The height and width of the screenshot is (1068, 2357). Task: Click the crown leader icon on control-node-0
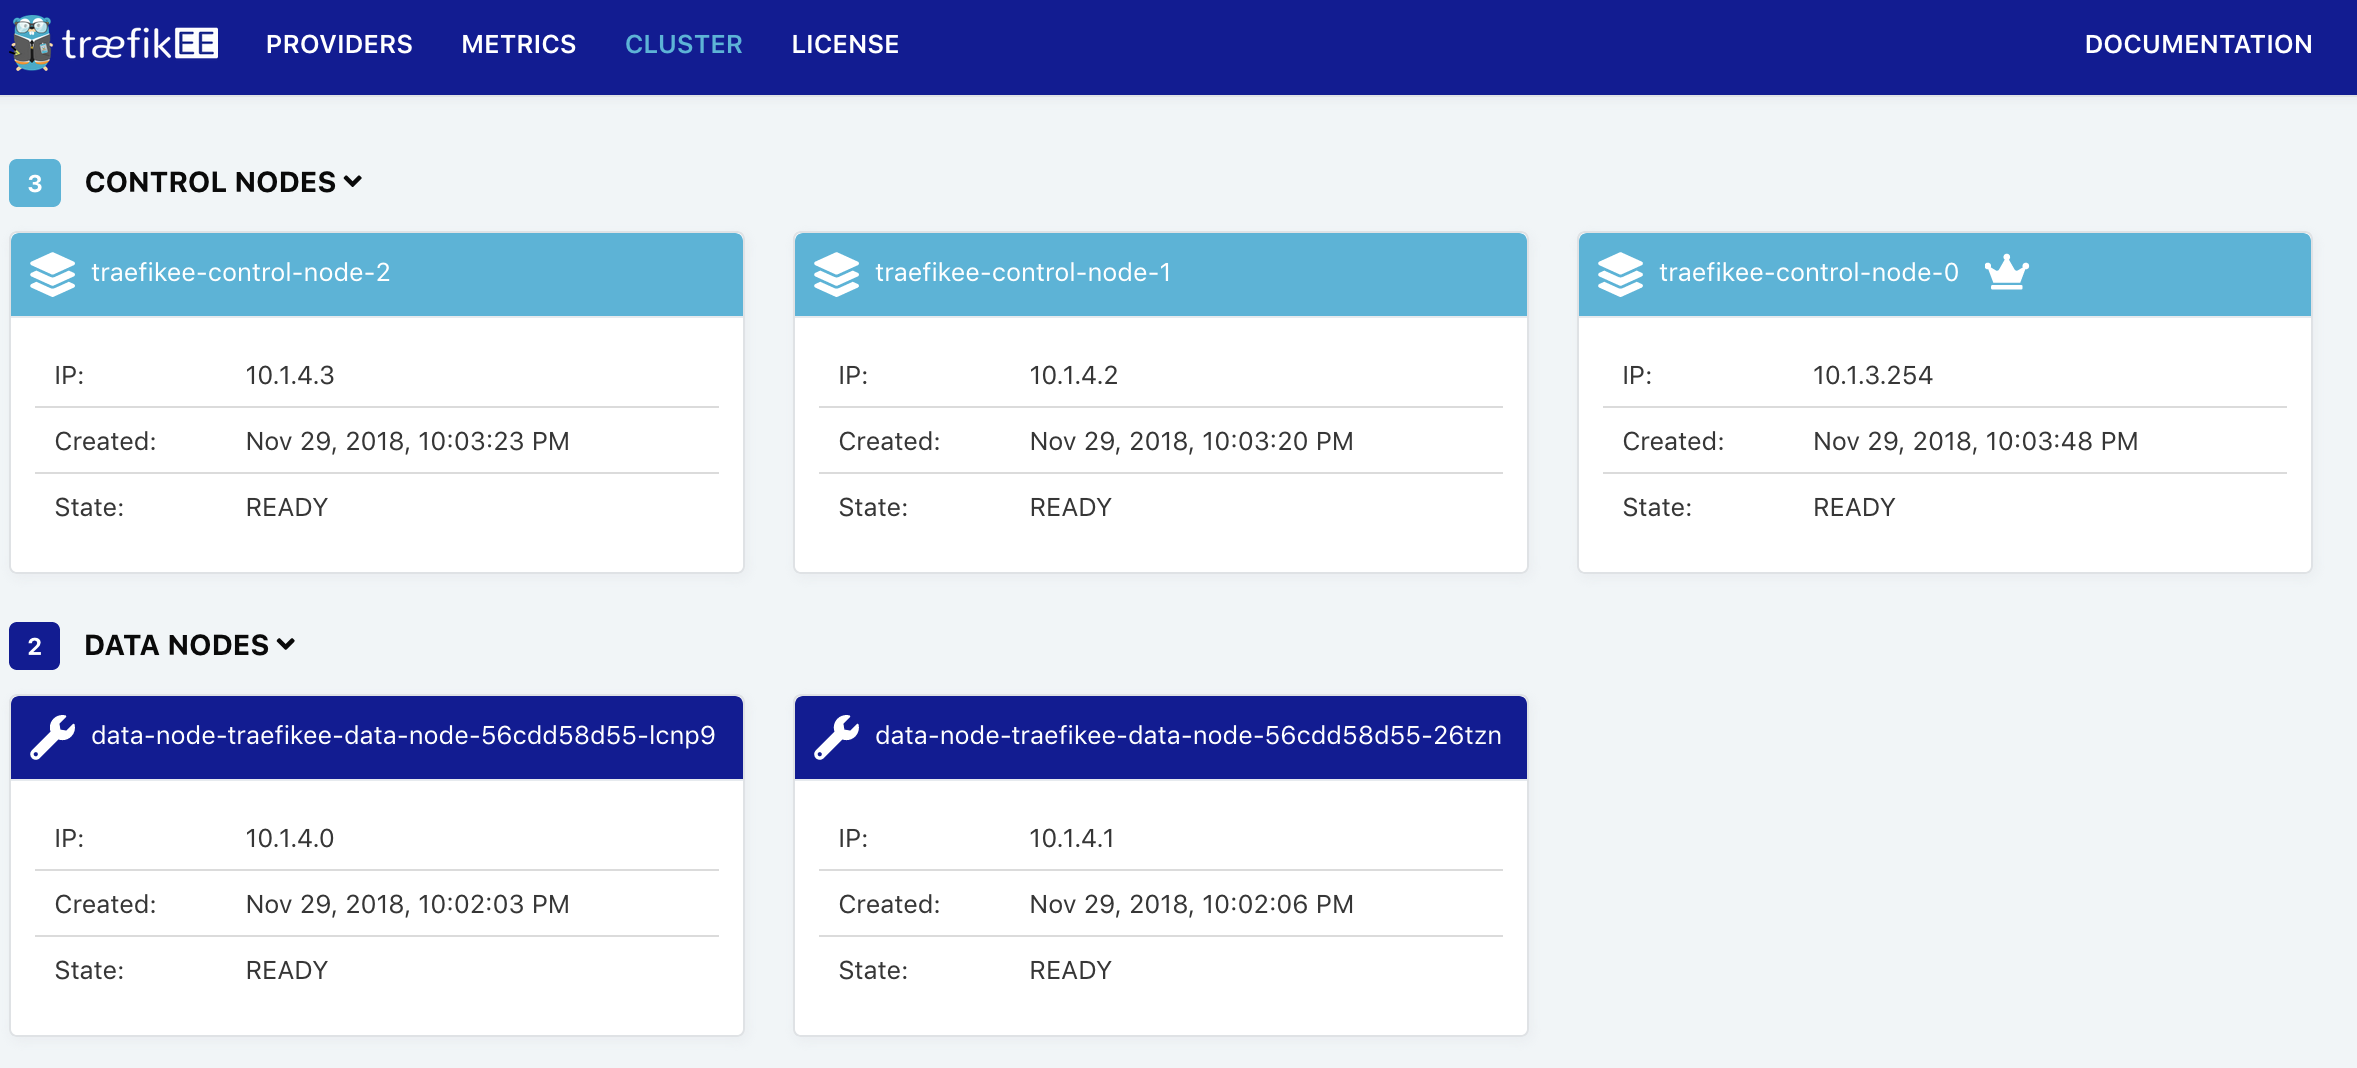[x=2006, y=272]
